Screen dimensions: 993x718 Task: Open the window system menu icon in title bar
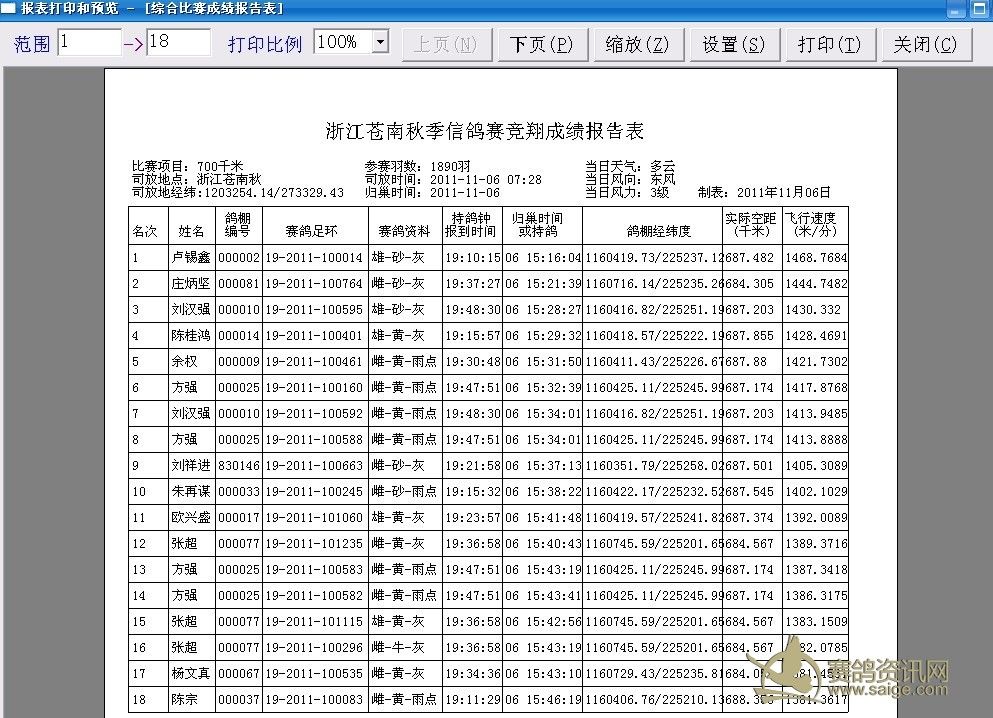(8, 8)
